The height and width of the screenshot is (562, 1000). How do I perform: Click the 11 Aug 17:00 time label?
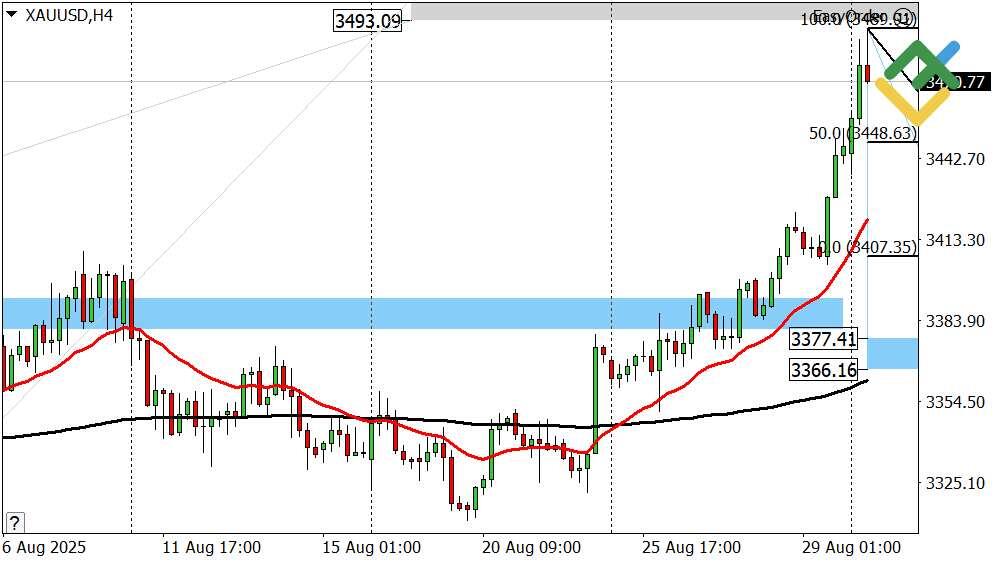(212, 548)
